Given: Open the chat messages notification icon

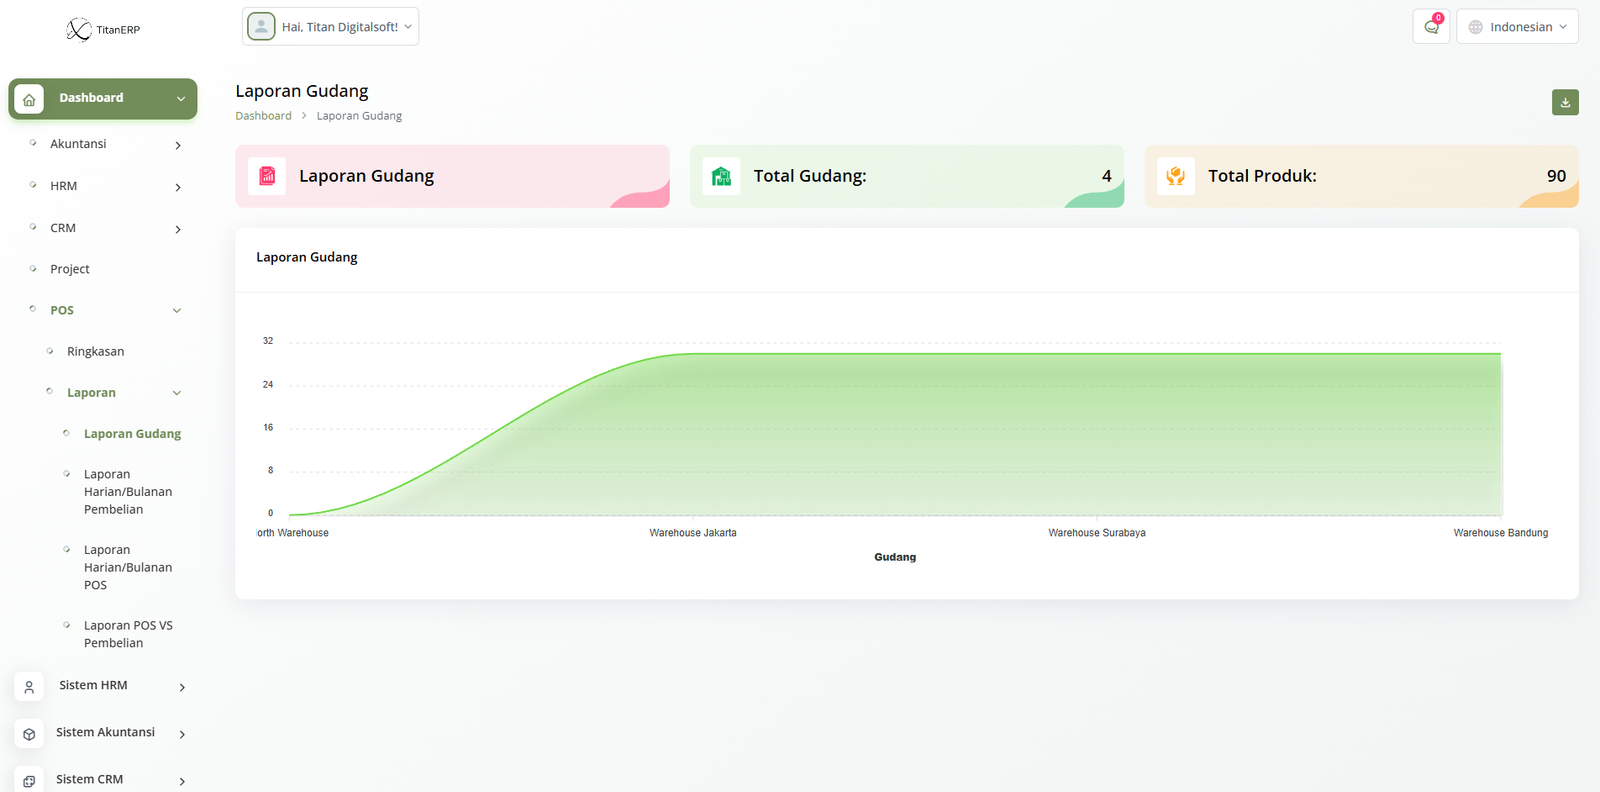Looking at the screenshot, I should click(1431, 27).
